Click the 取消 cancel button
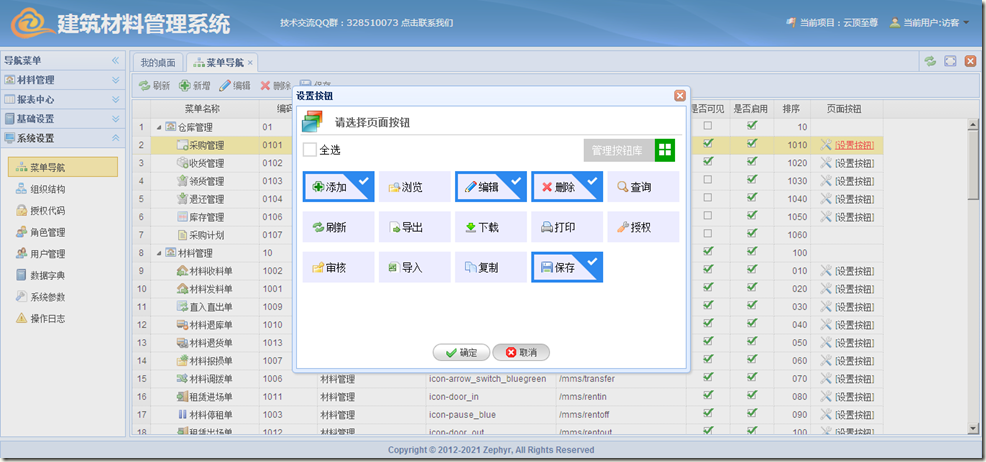This screenshot has height=462, width=986. 520,352
